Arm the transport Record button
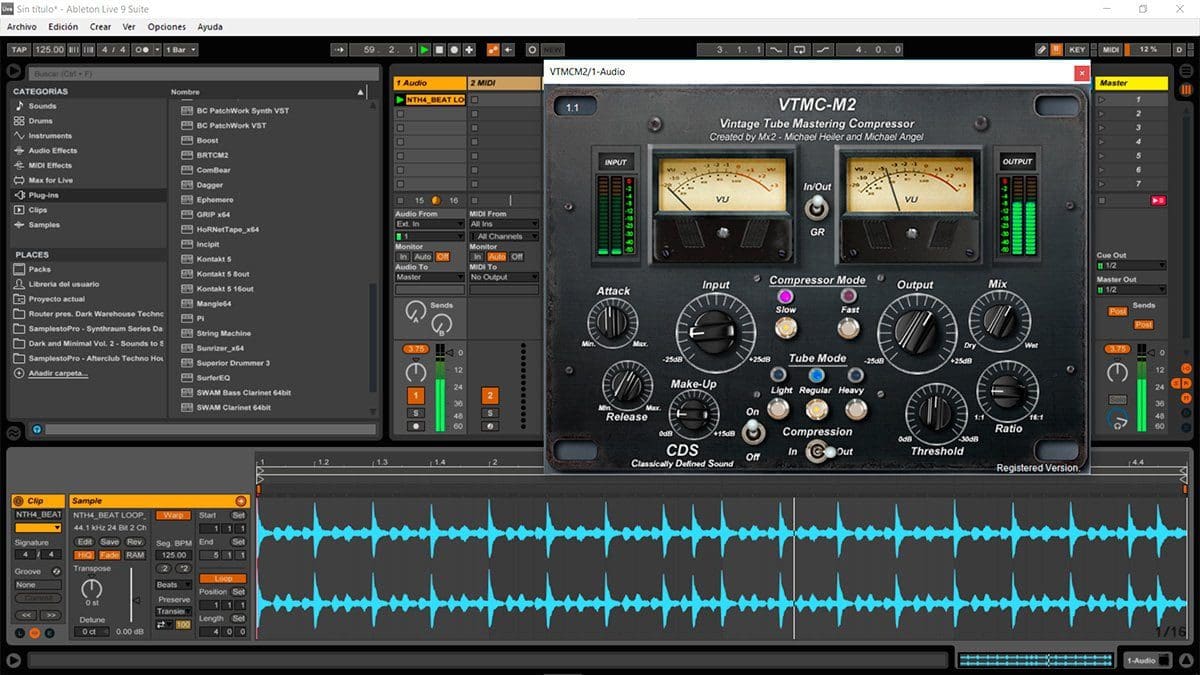This screenshot has width=1200, height=675. click(454, 49)
